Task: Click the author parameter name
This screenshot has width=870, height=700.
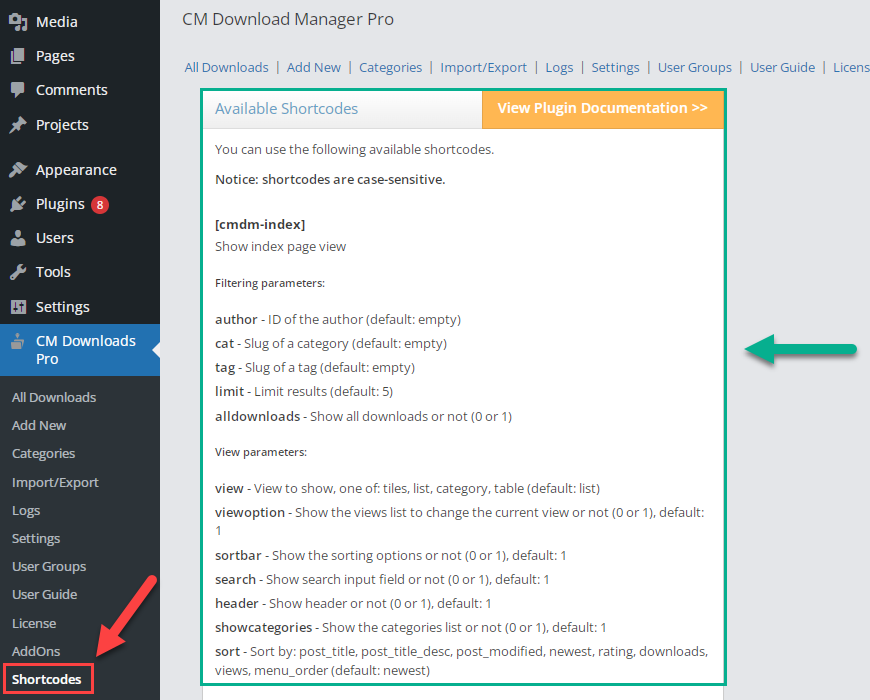Action: click(236, 319)
